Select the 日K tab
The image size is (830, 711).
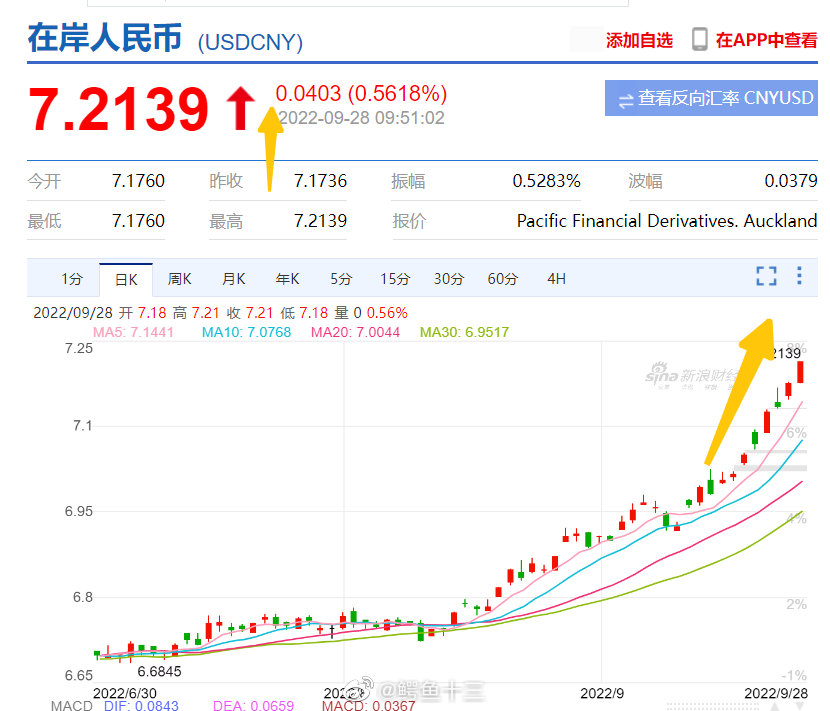[x=126, y=280]
